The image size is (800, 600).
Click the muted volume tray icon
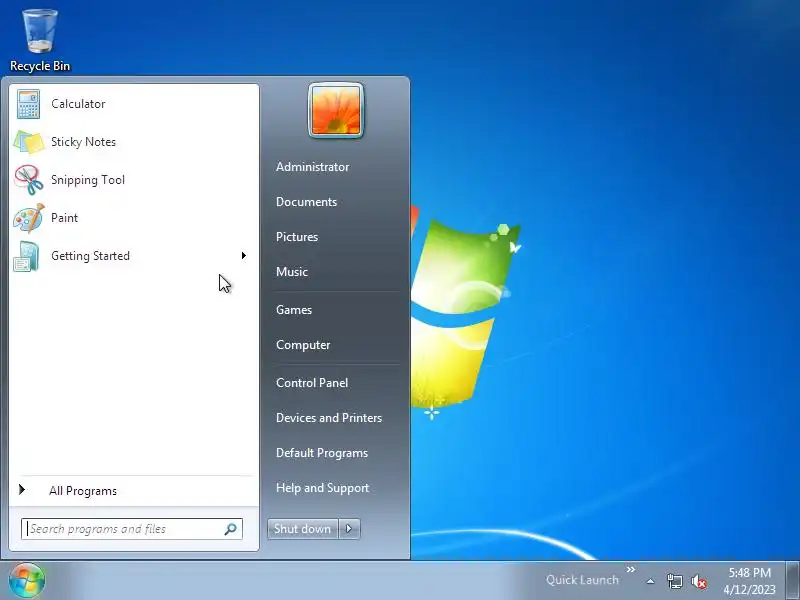[x=699, y=581]
